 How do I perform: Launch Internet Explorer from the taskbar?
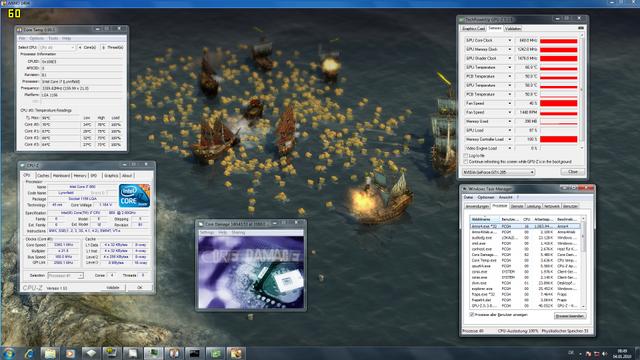point(29,353)
